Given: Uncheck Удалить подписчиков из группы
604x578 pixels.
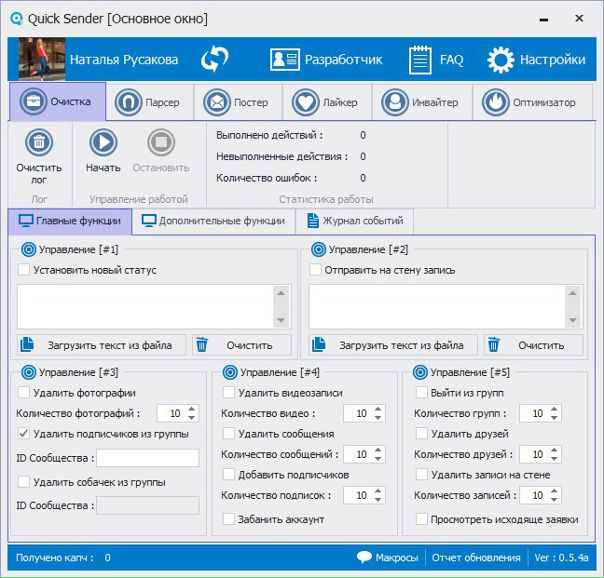Looking at the screenshot, I should coord(24,434).
